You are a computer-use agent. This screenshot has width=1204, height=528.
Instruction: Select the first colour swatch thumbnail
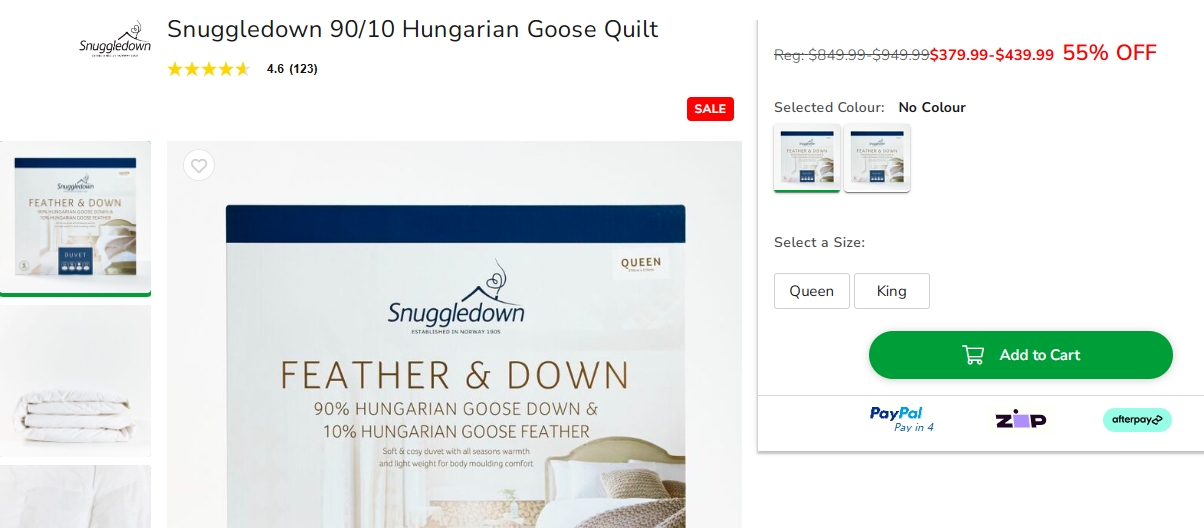point(807,157)
